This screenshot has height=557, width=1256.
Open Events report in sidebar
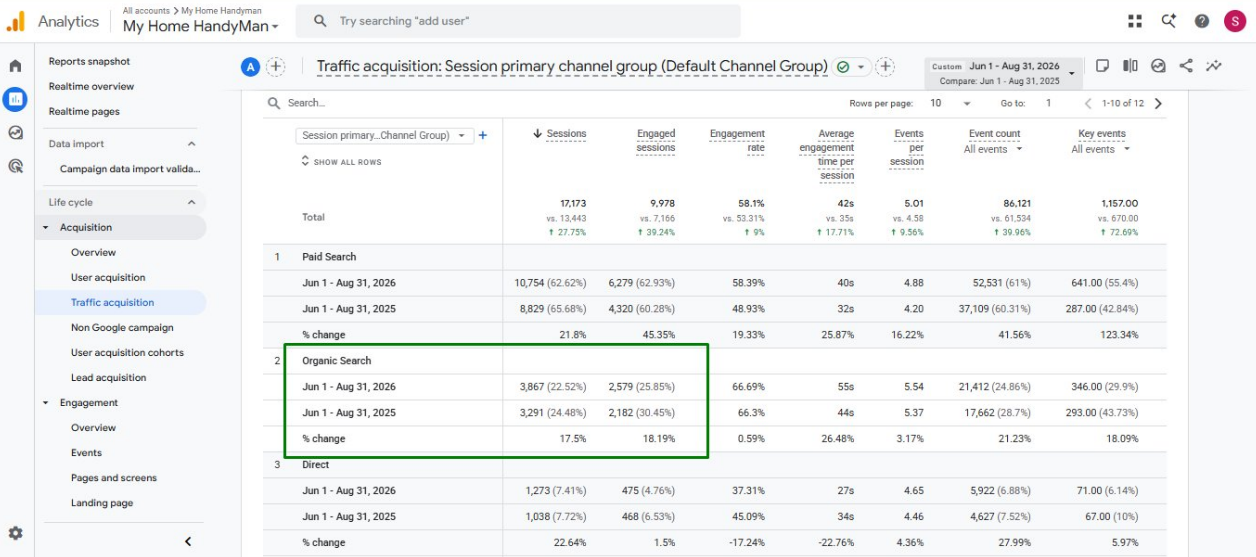(x=86, y=452)
